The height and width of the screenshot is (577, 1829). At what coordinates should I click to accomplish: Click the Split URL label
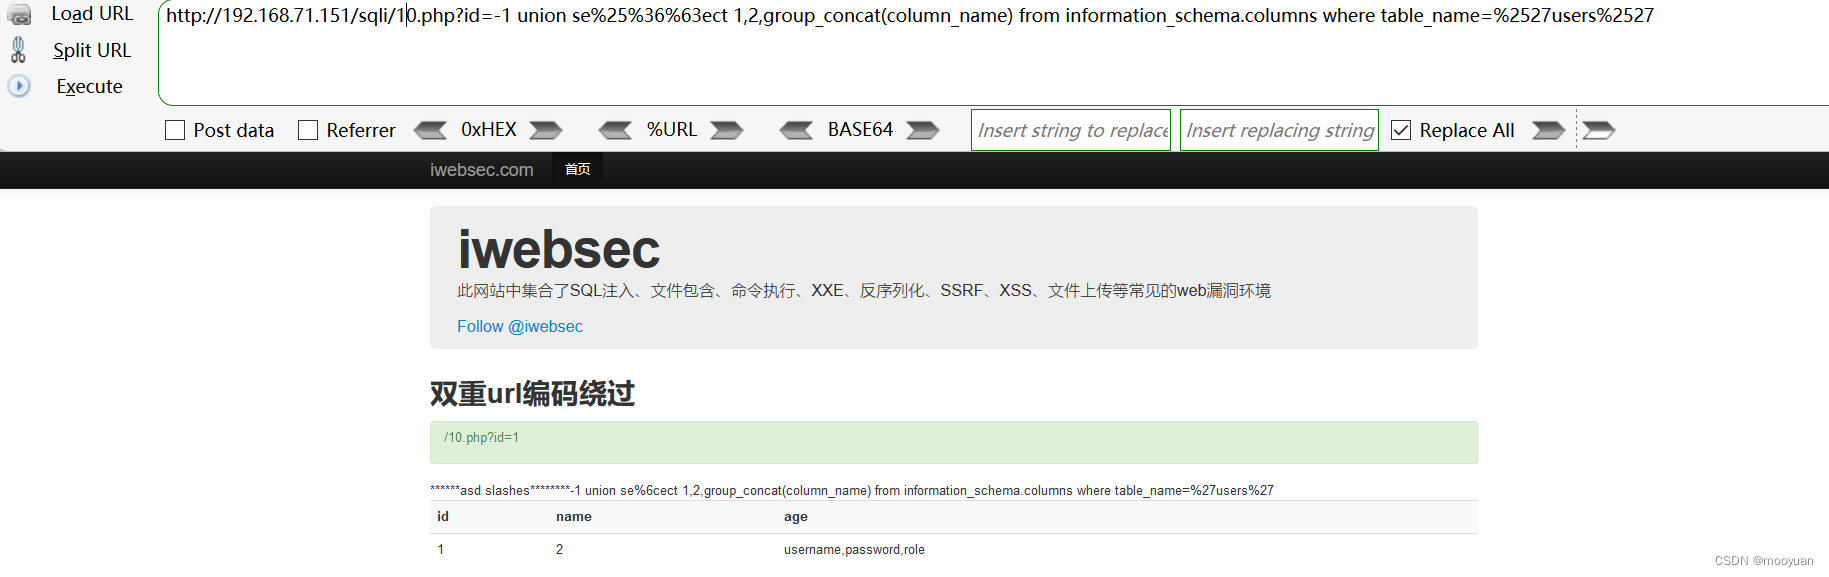coord(92,50)
